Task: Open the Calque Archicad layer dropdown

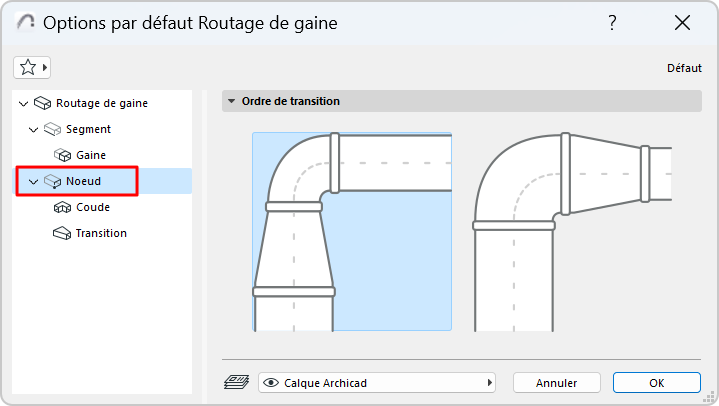Action: [378, 382]
